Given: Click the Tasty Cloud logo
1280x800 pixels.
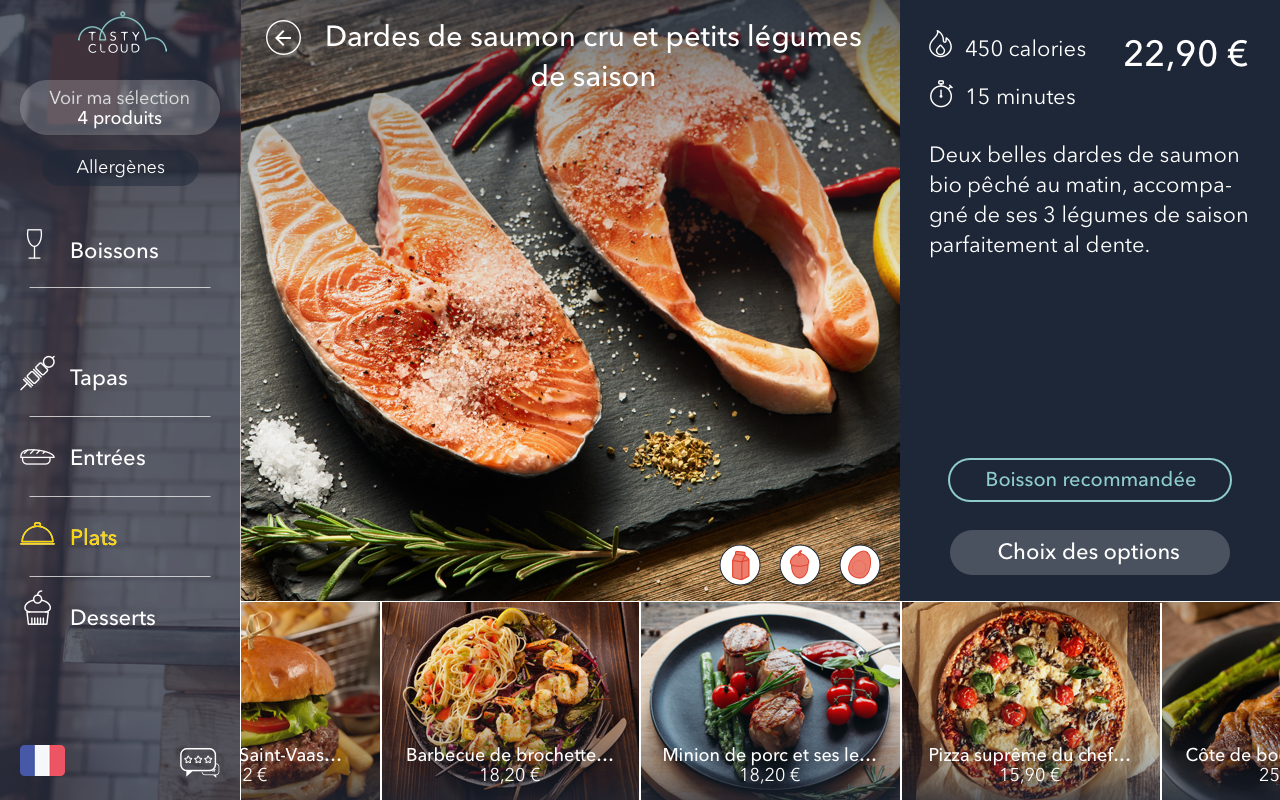Looking at the screenshot, I should (x=122, y=33).
